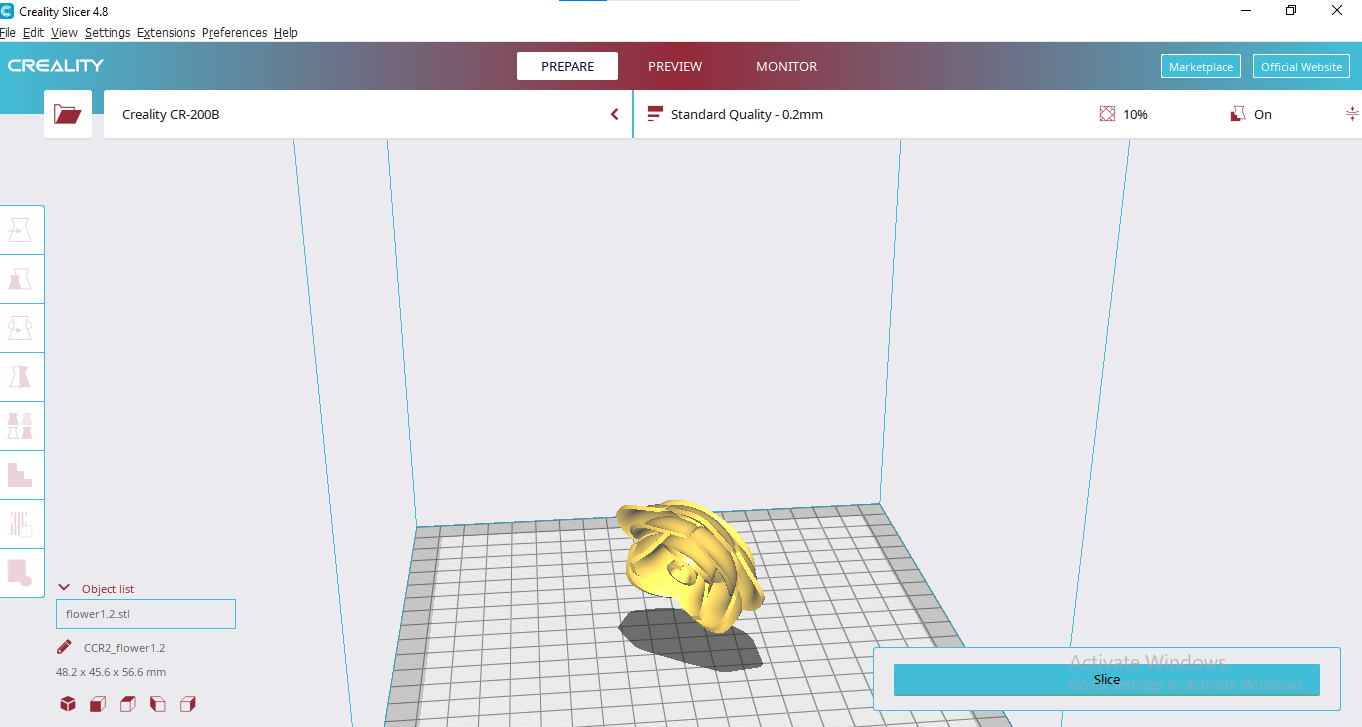The height and width of the screenshot is (727, 1362).
Task: Open the Settings menu
Action: (107, 32)
